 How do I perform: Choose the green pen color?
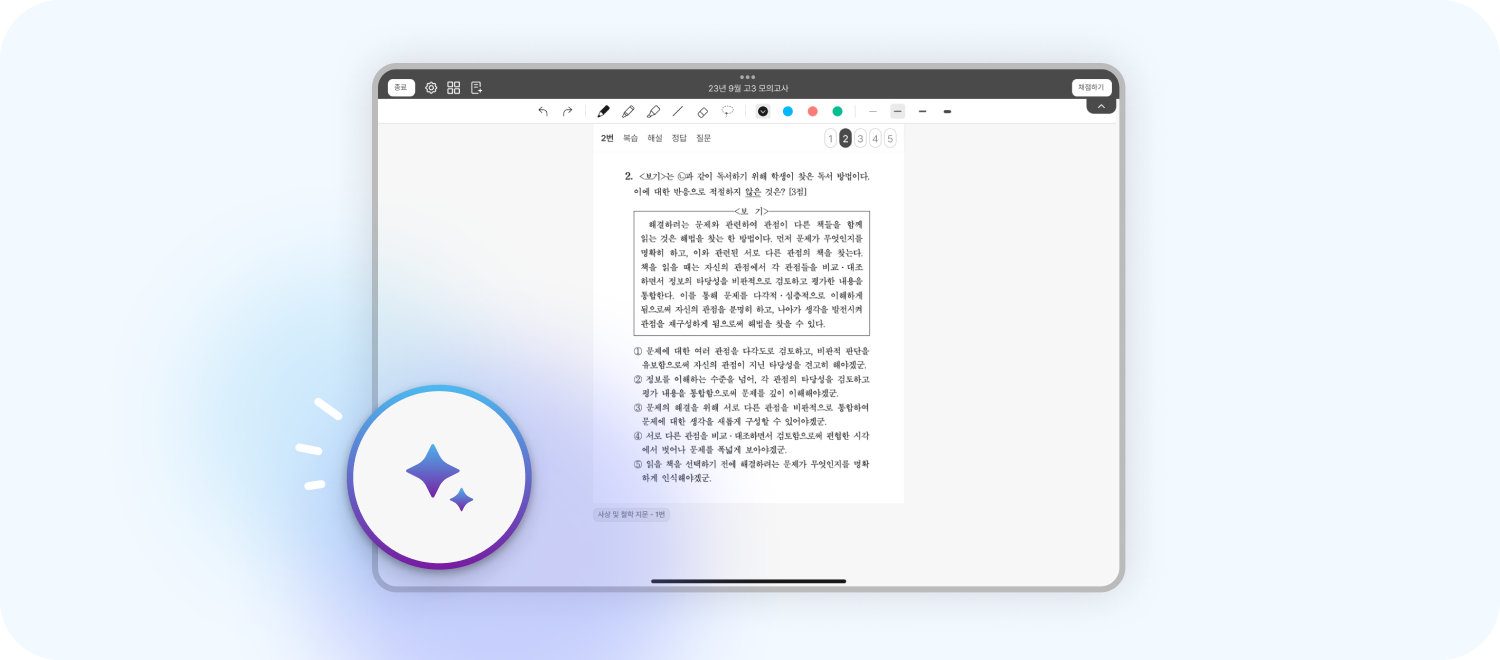(x=838, y=111)
